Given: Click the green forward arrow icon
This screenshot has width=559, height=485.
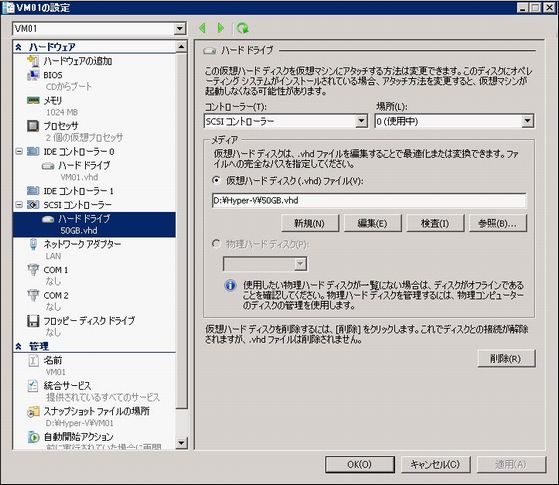Looking at the screenshot, I should [x=221, y=28].
